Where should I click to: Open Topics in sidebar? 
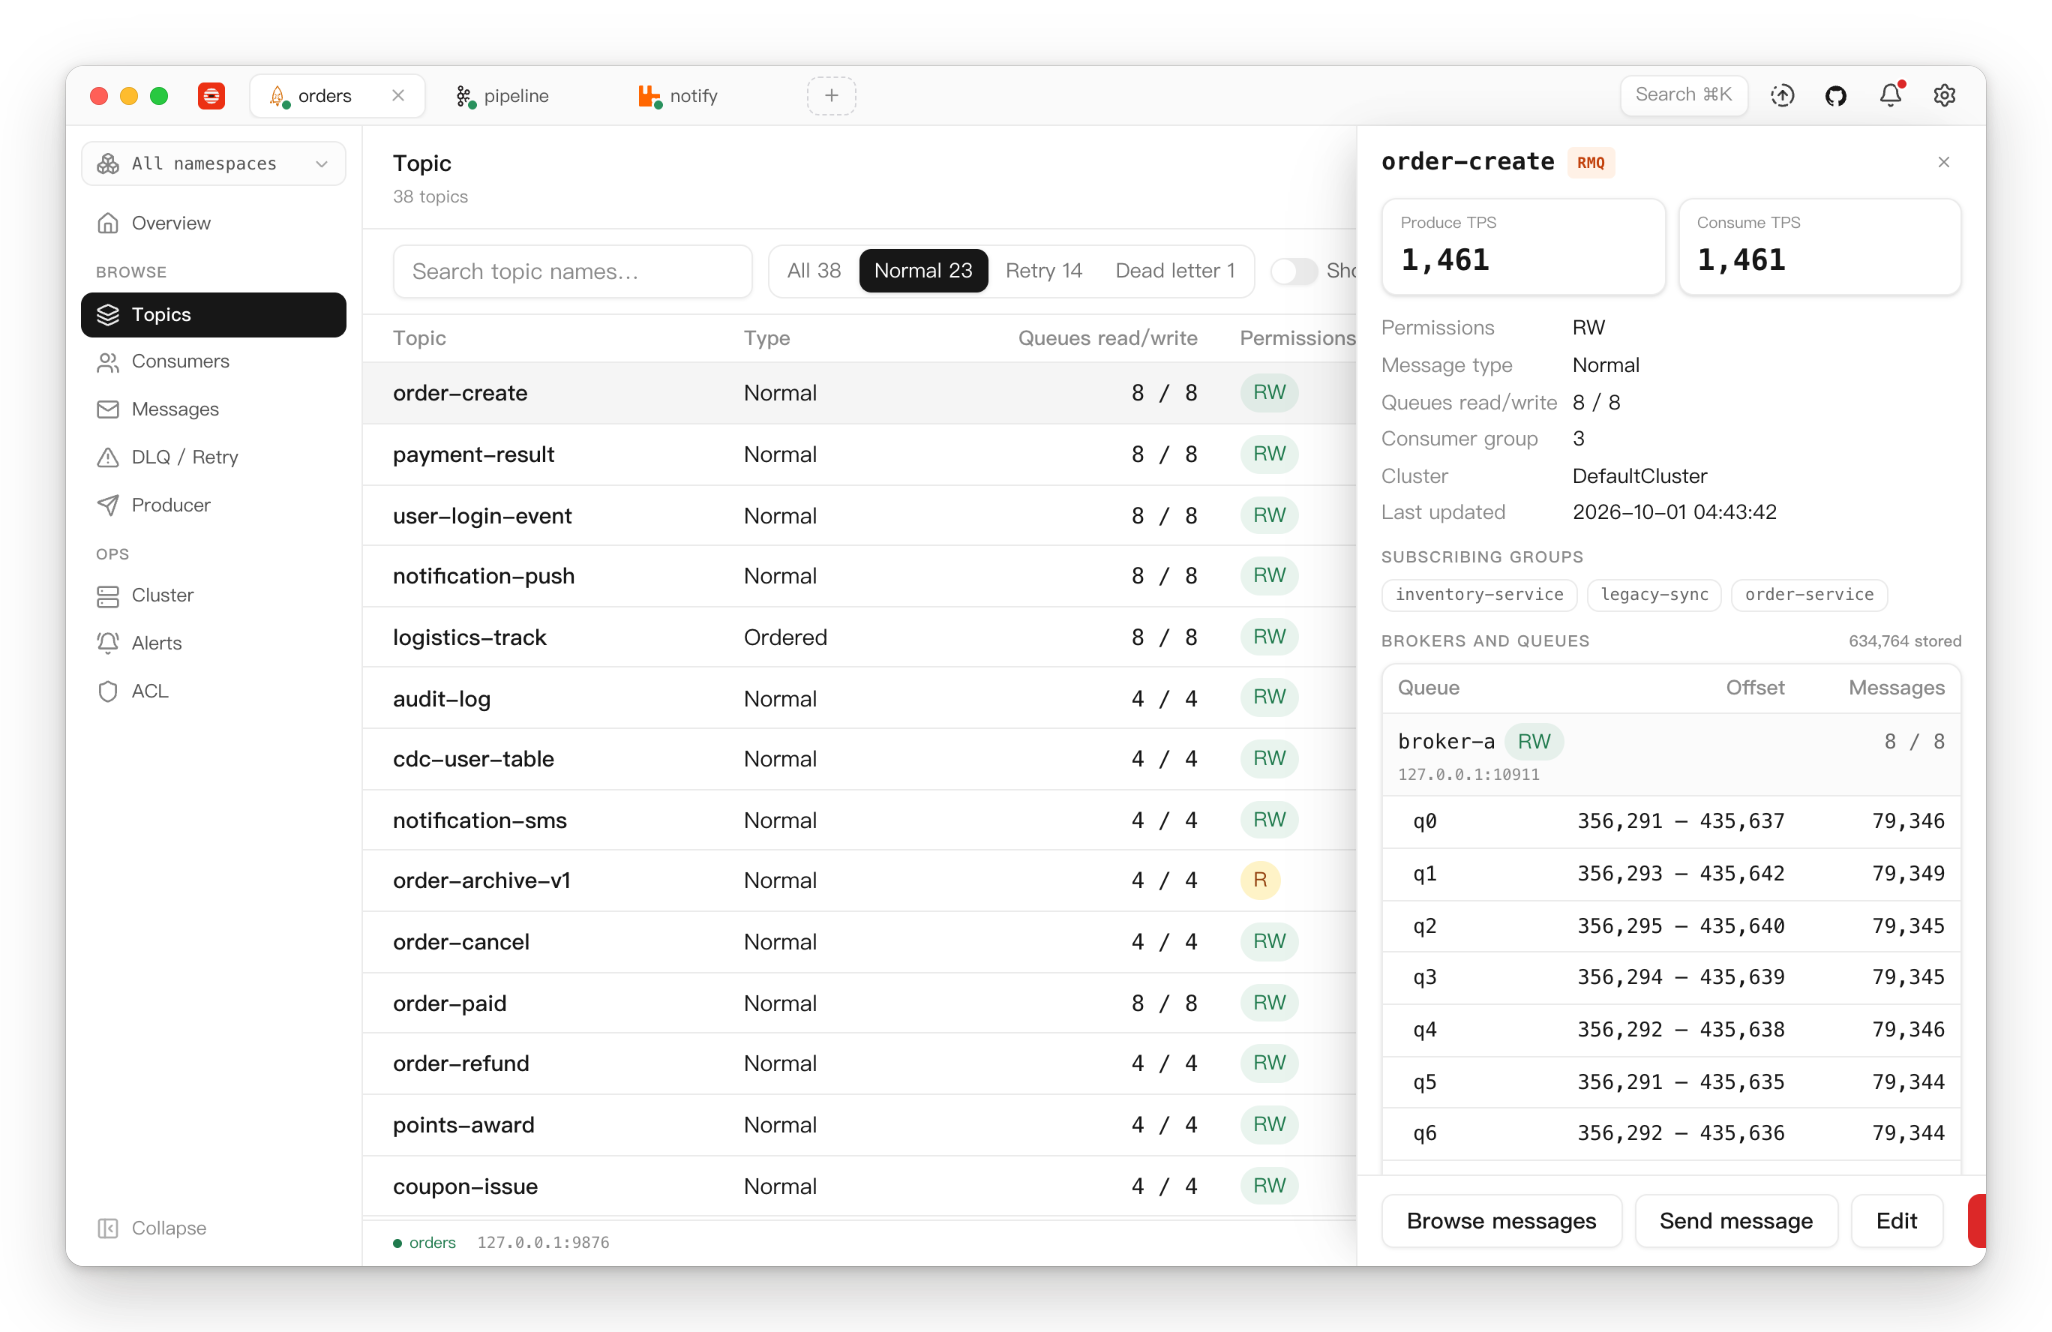pyautogui.click(x=214, y=315)
